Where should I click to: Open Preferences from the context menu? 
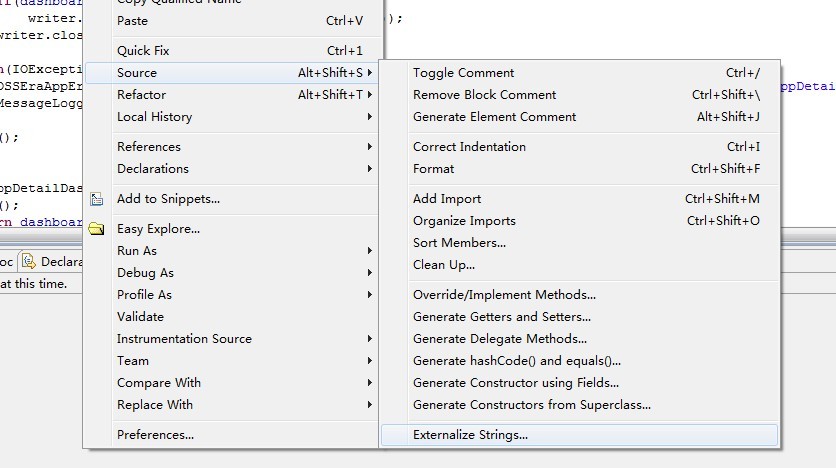(x=155, y=435)
